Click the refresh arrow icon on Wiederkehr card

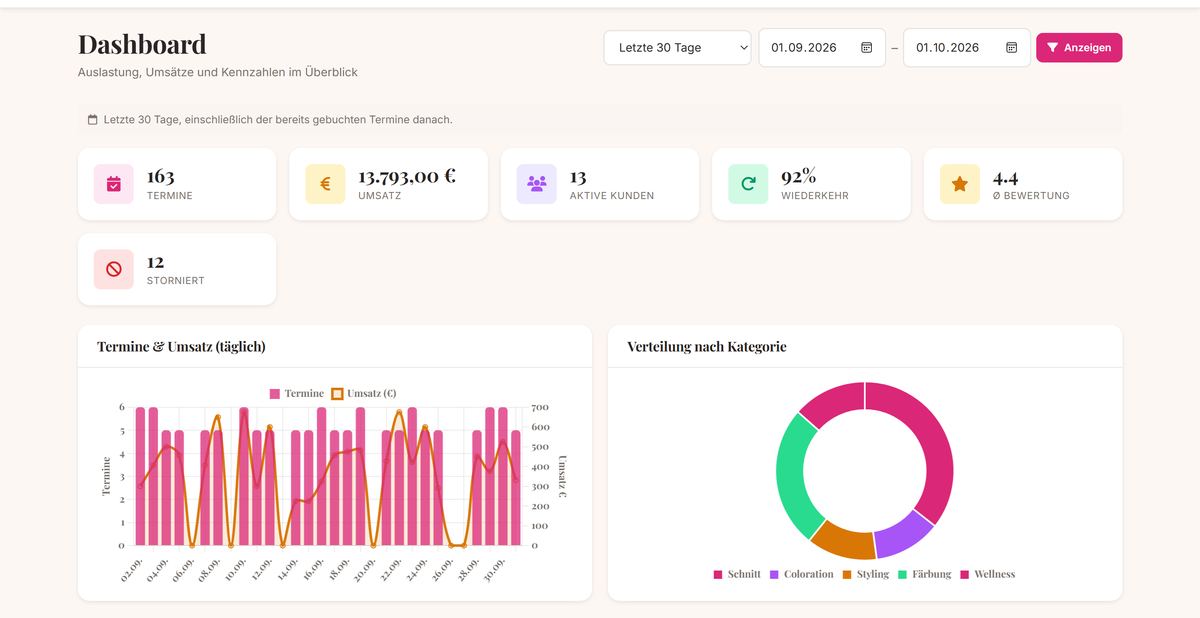pos(748,184)
